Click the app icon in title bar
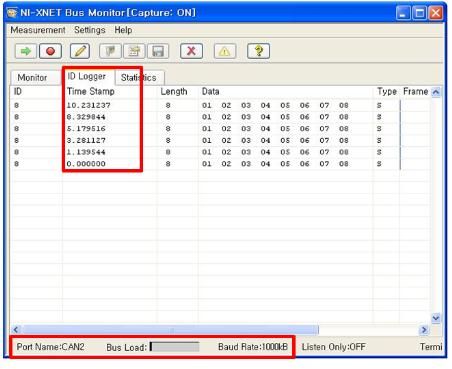This screenshot has width=452, height=369. click(x=12, y=13)
